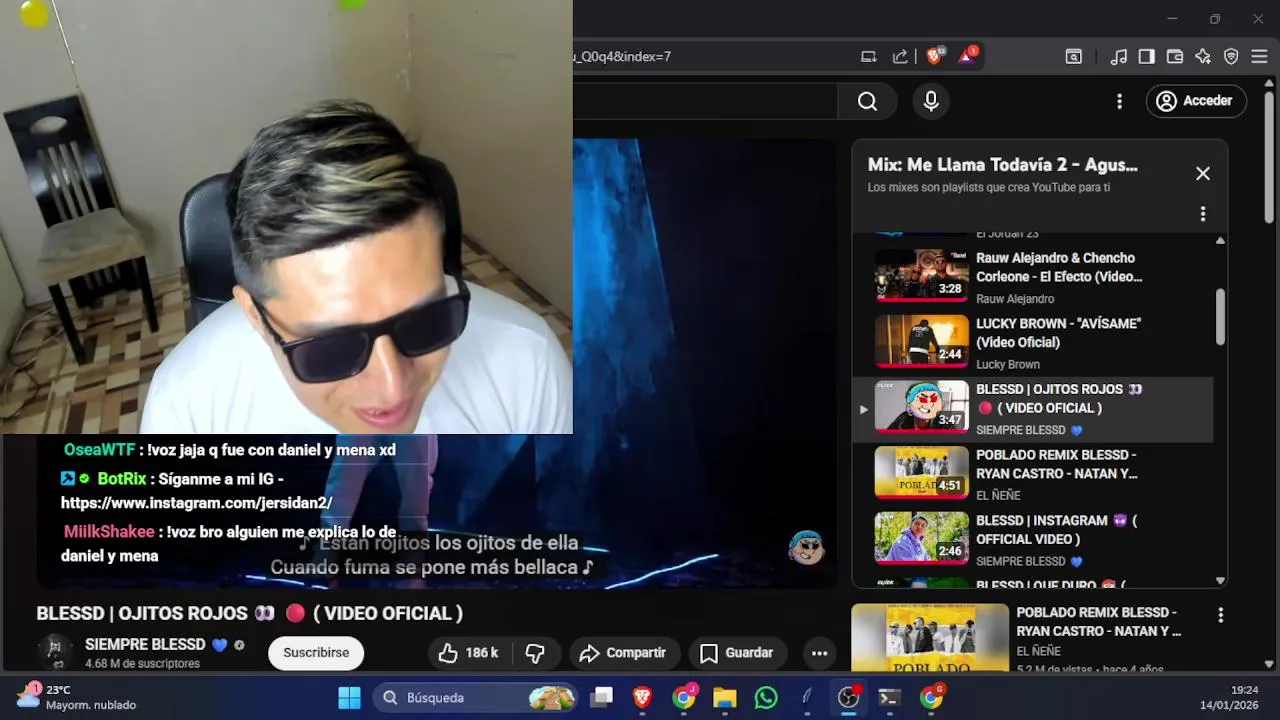Click the install app icon in address bar
Screen dimensions: 1280x720
tap(869, 56)
